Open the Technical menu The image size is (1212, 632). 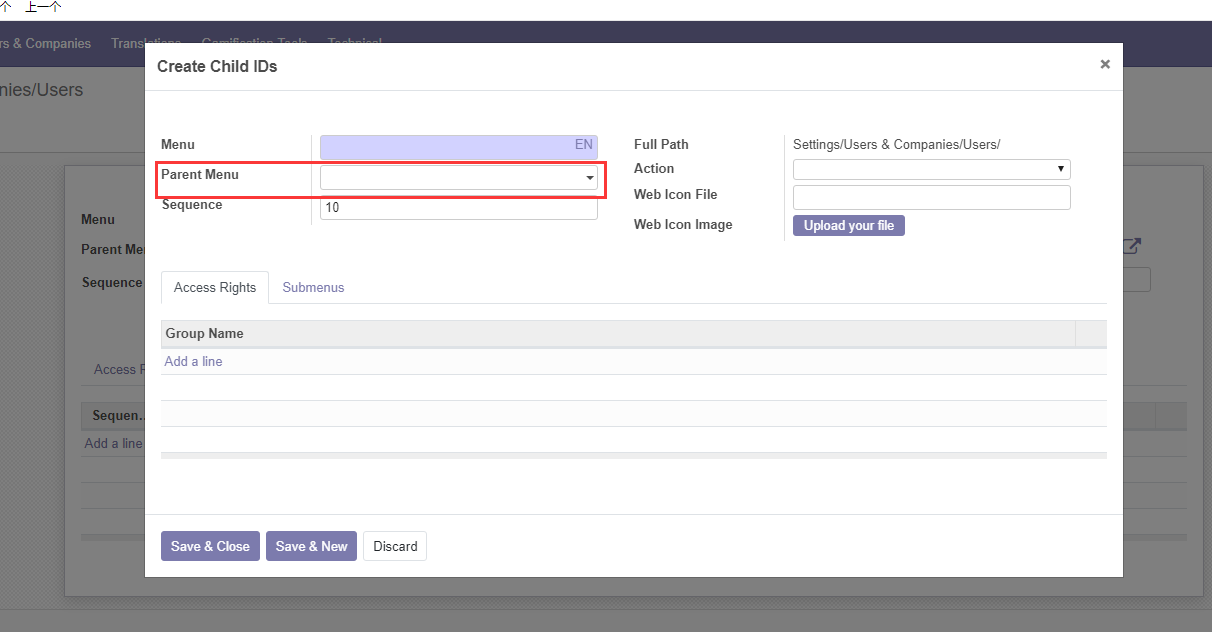pyautogui.click(x=355, y=44)
